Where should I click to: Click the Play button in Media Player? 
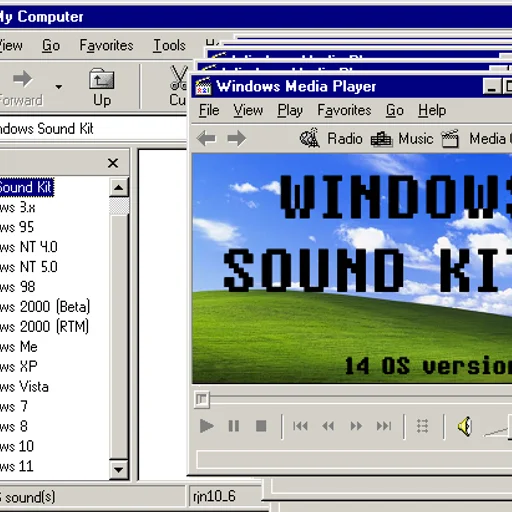206,426
